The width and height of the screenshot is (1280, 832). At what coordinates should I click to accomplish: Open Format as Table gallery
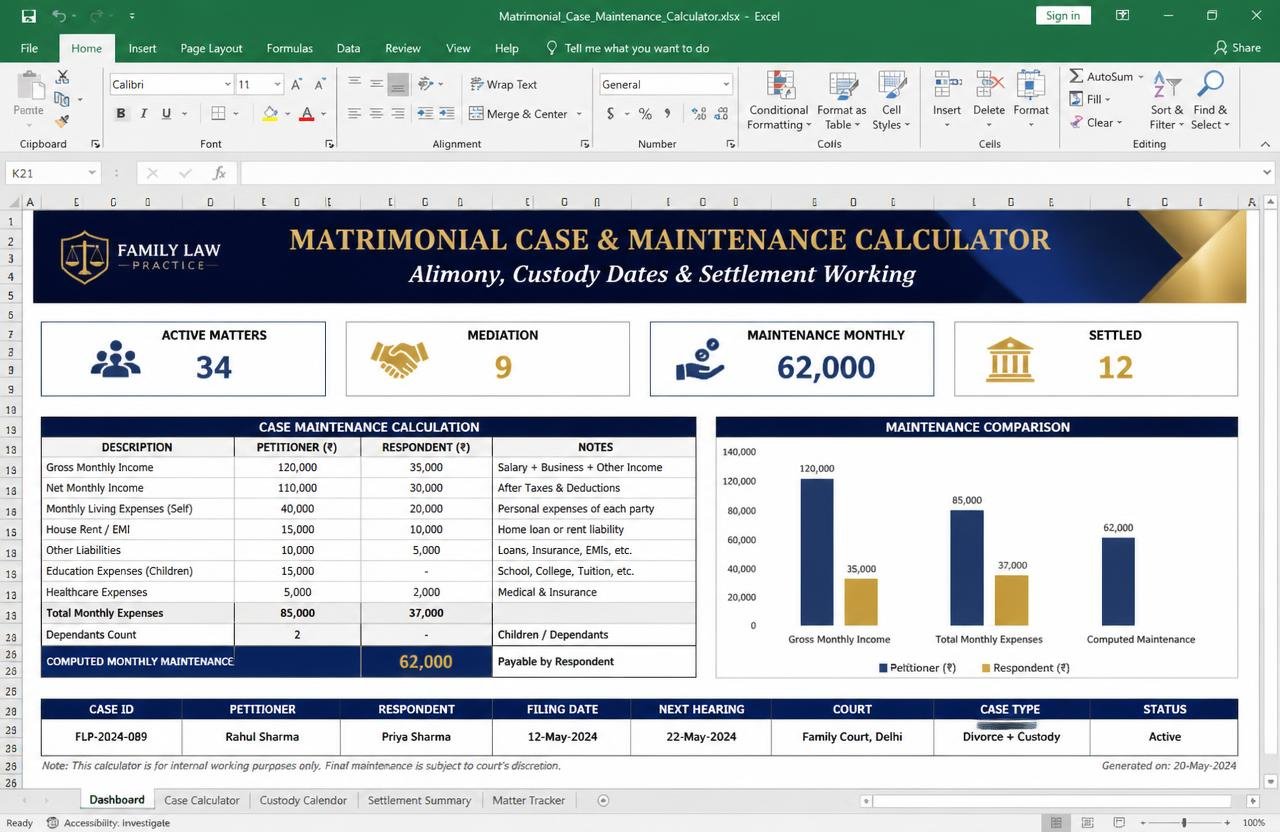[842, 100]
